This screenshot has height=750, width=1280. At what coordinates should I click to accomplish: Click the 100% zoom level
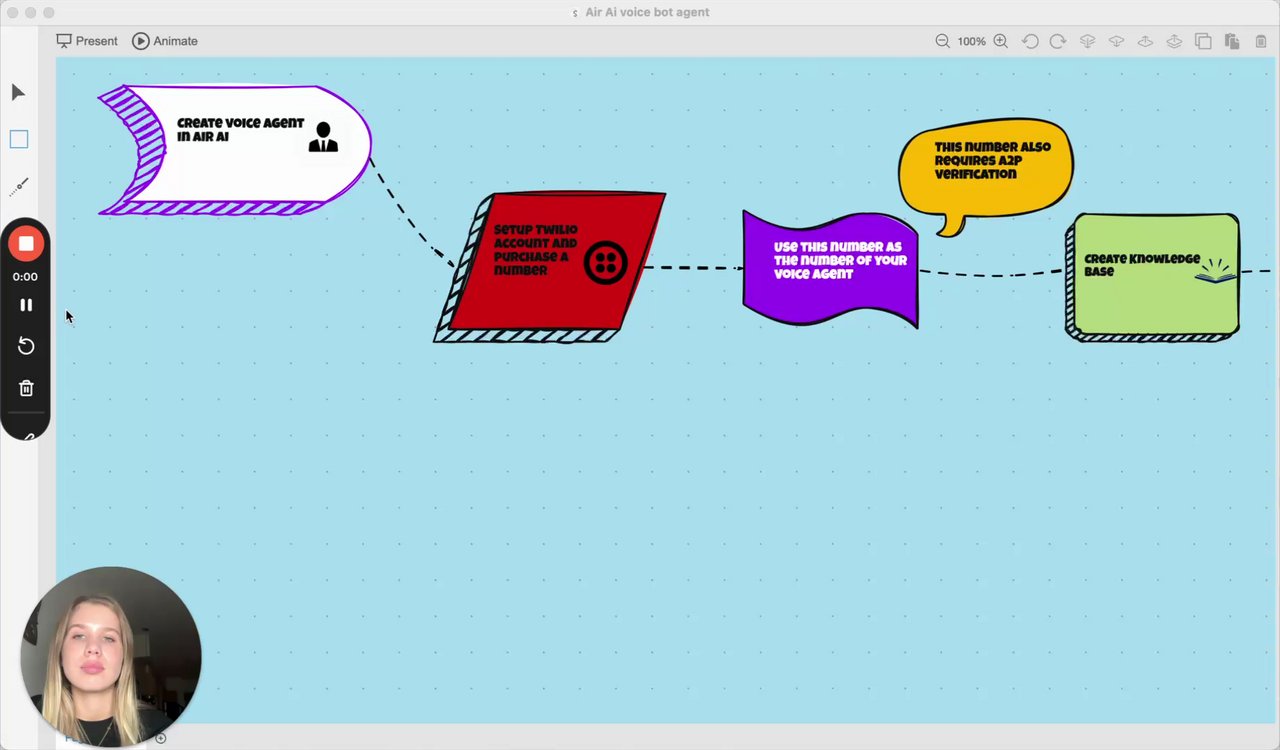click(x=971, y=41)
